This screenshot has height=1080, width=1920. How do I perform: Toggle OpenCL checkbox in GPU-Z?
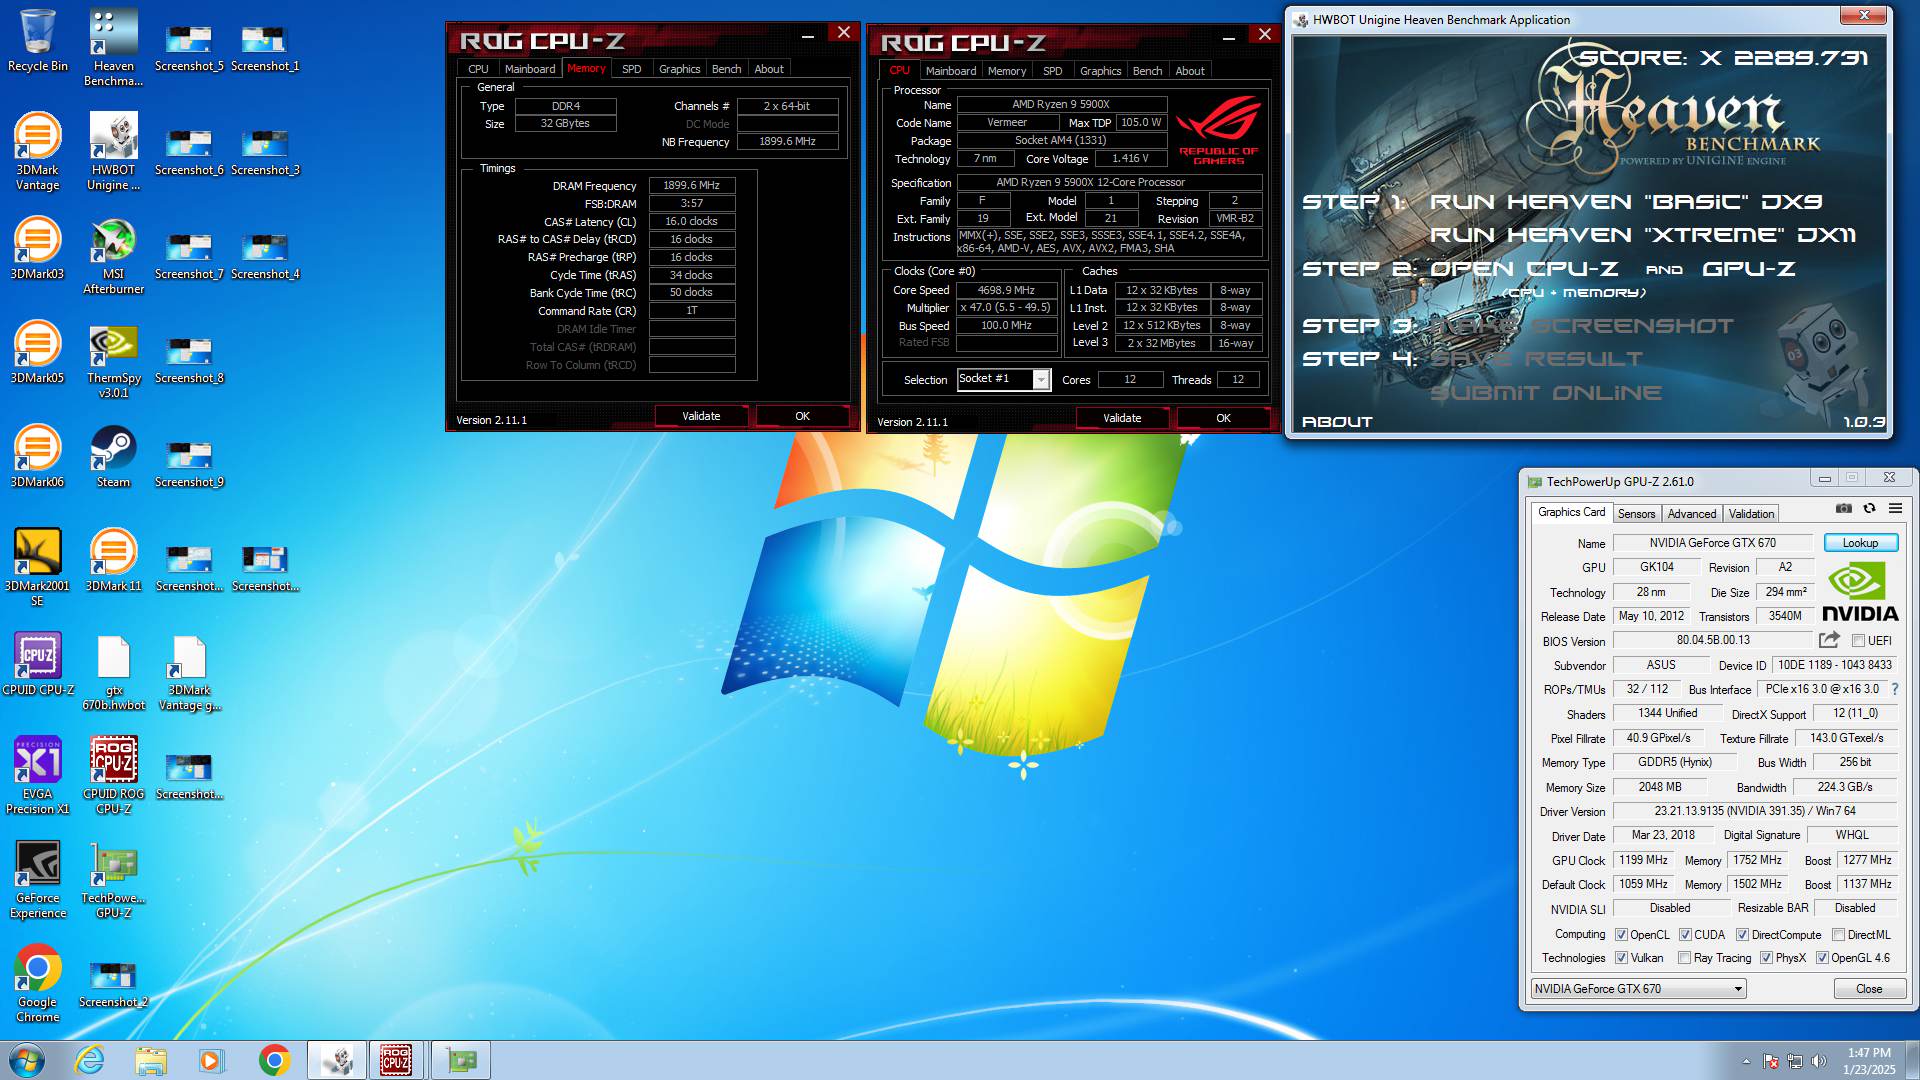click(x=1621, y=935)
